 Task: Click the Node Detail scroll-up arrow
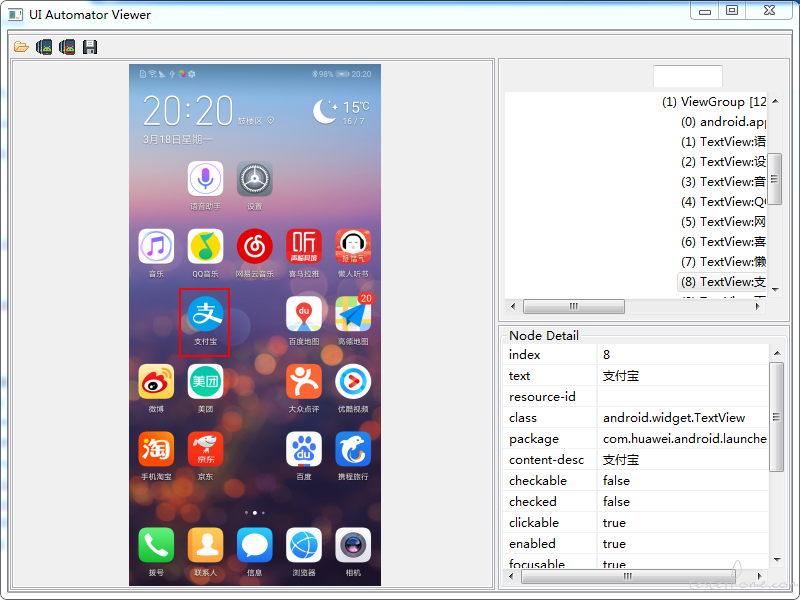[x=777, y=353]
